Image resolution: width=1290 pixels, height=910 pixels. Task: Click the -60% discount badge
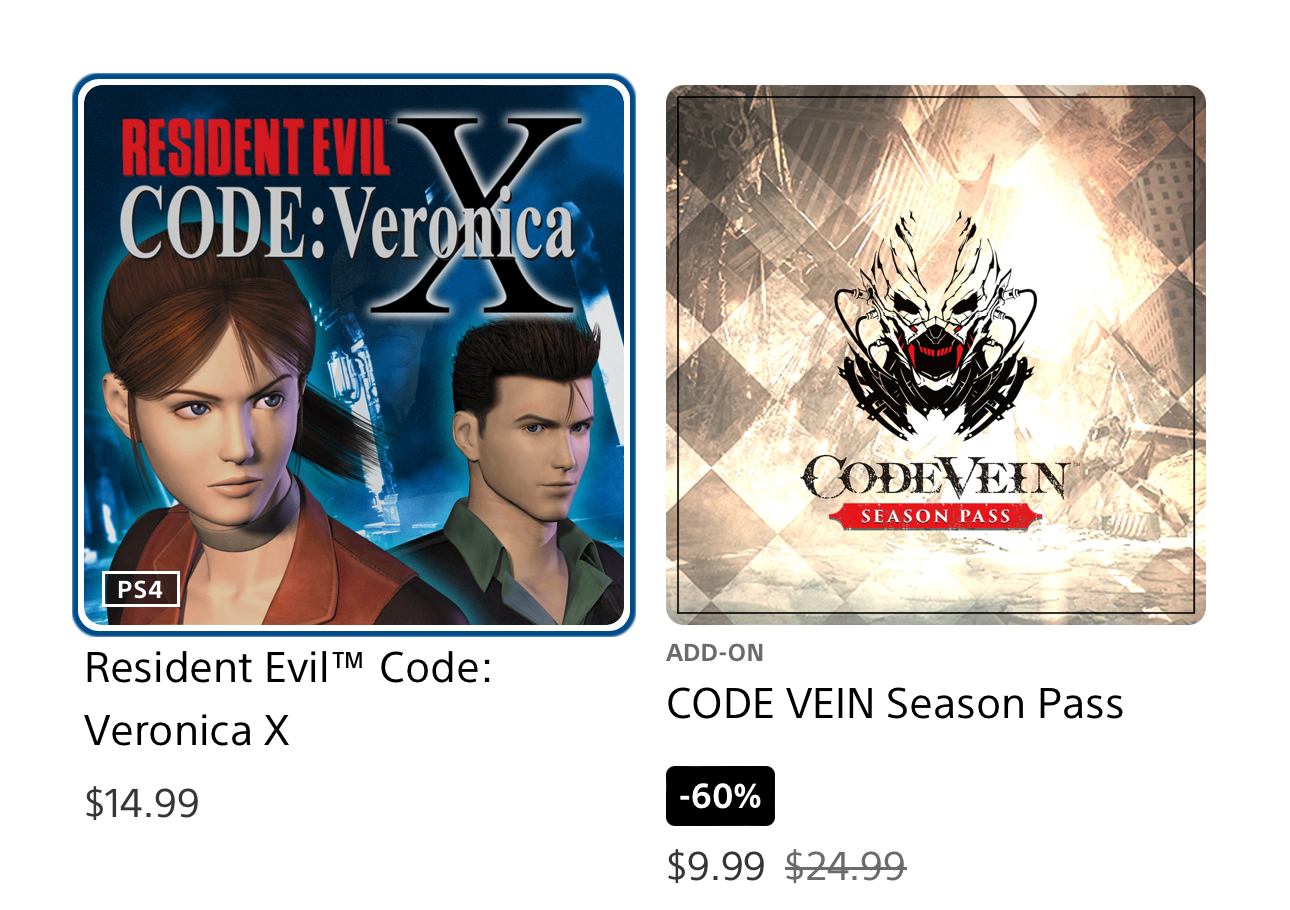coord(720,796)
